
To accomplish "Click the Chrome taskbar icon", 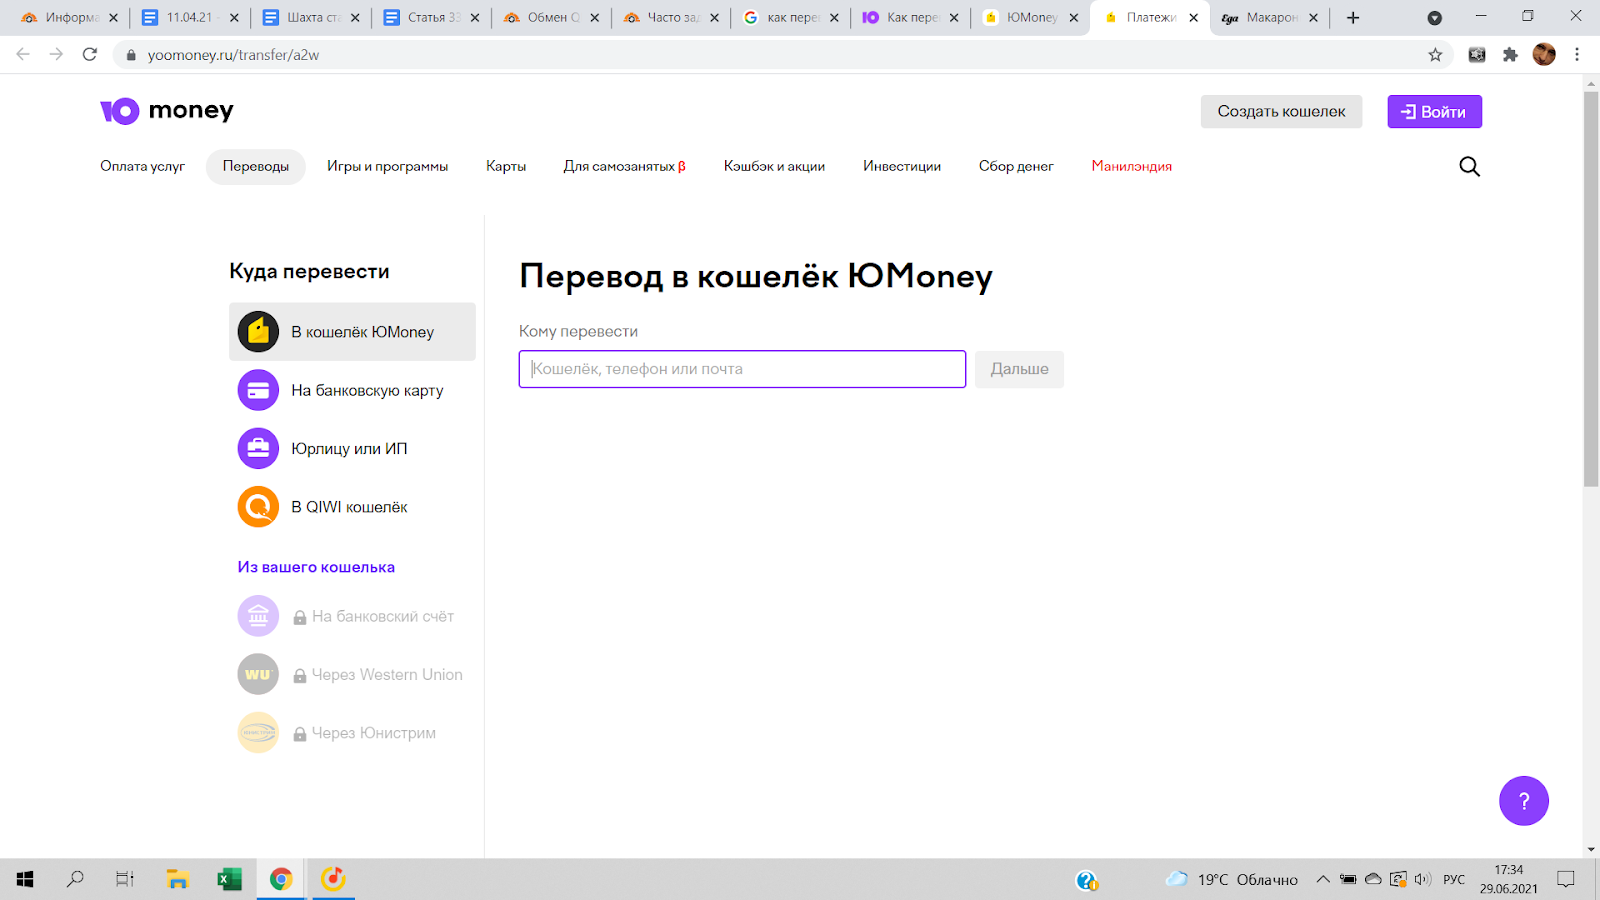I will pyautogui.click(x=281, y=879).
